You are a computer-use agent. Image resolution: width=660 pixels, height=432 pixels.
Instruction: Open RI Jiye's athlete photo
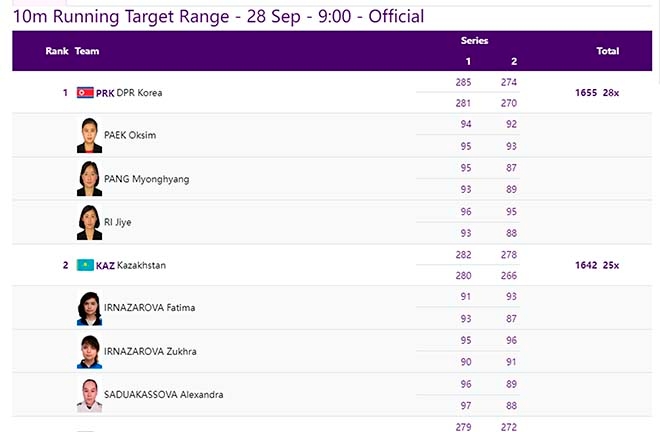[x=89, y=222]
